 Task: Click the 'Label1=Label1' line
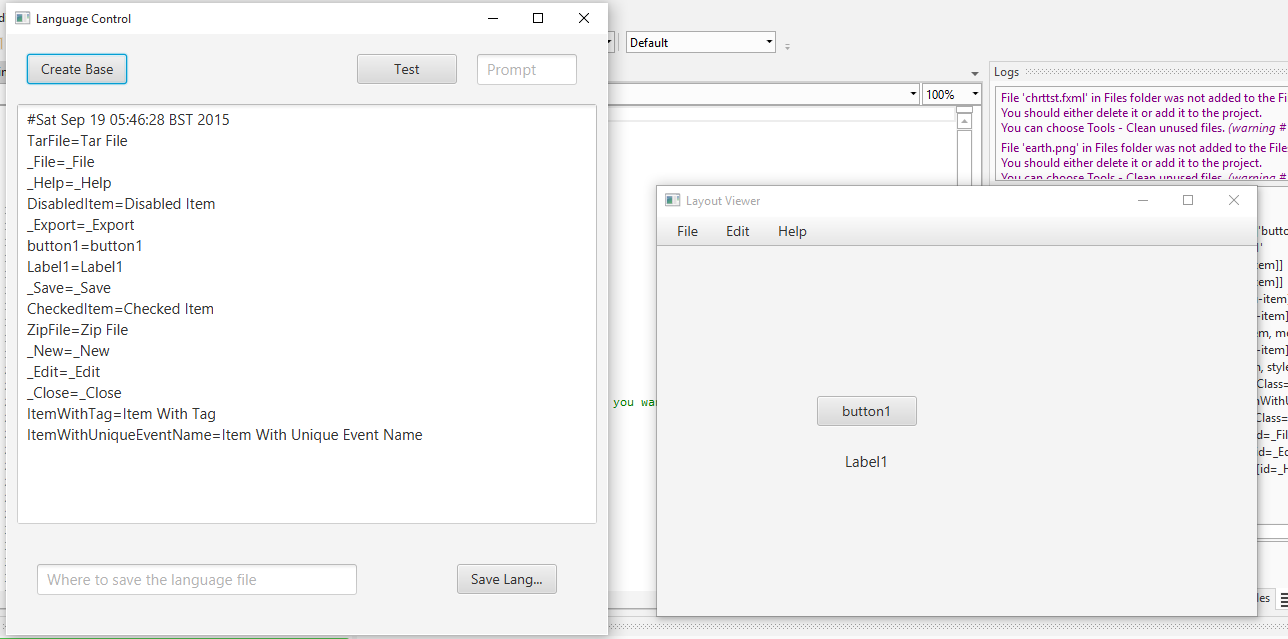point(75,267)
